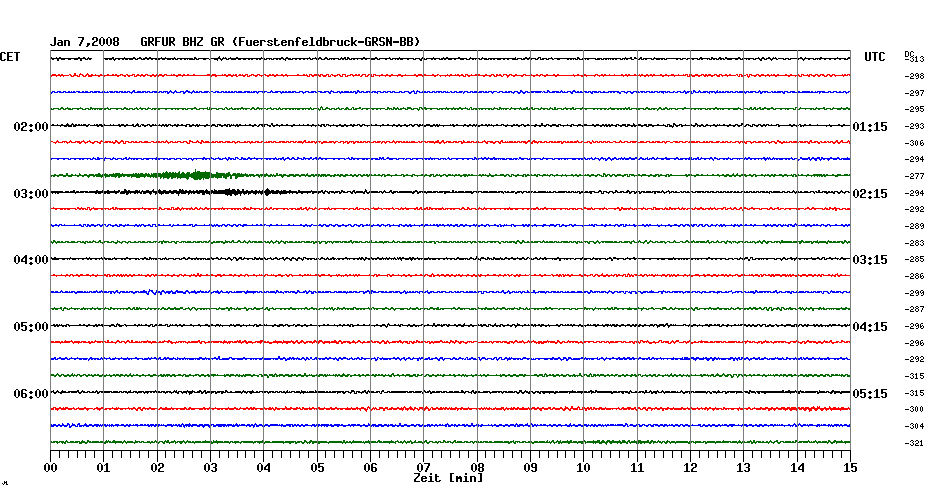Viewport: 930px width, 494px height.
Task: Select the station title GRFUR BHZ GR (Fuerstenfeldbruck-GRSN-BB)
Action: point(280,42)
